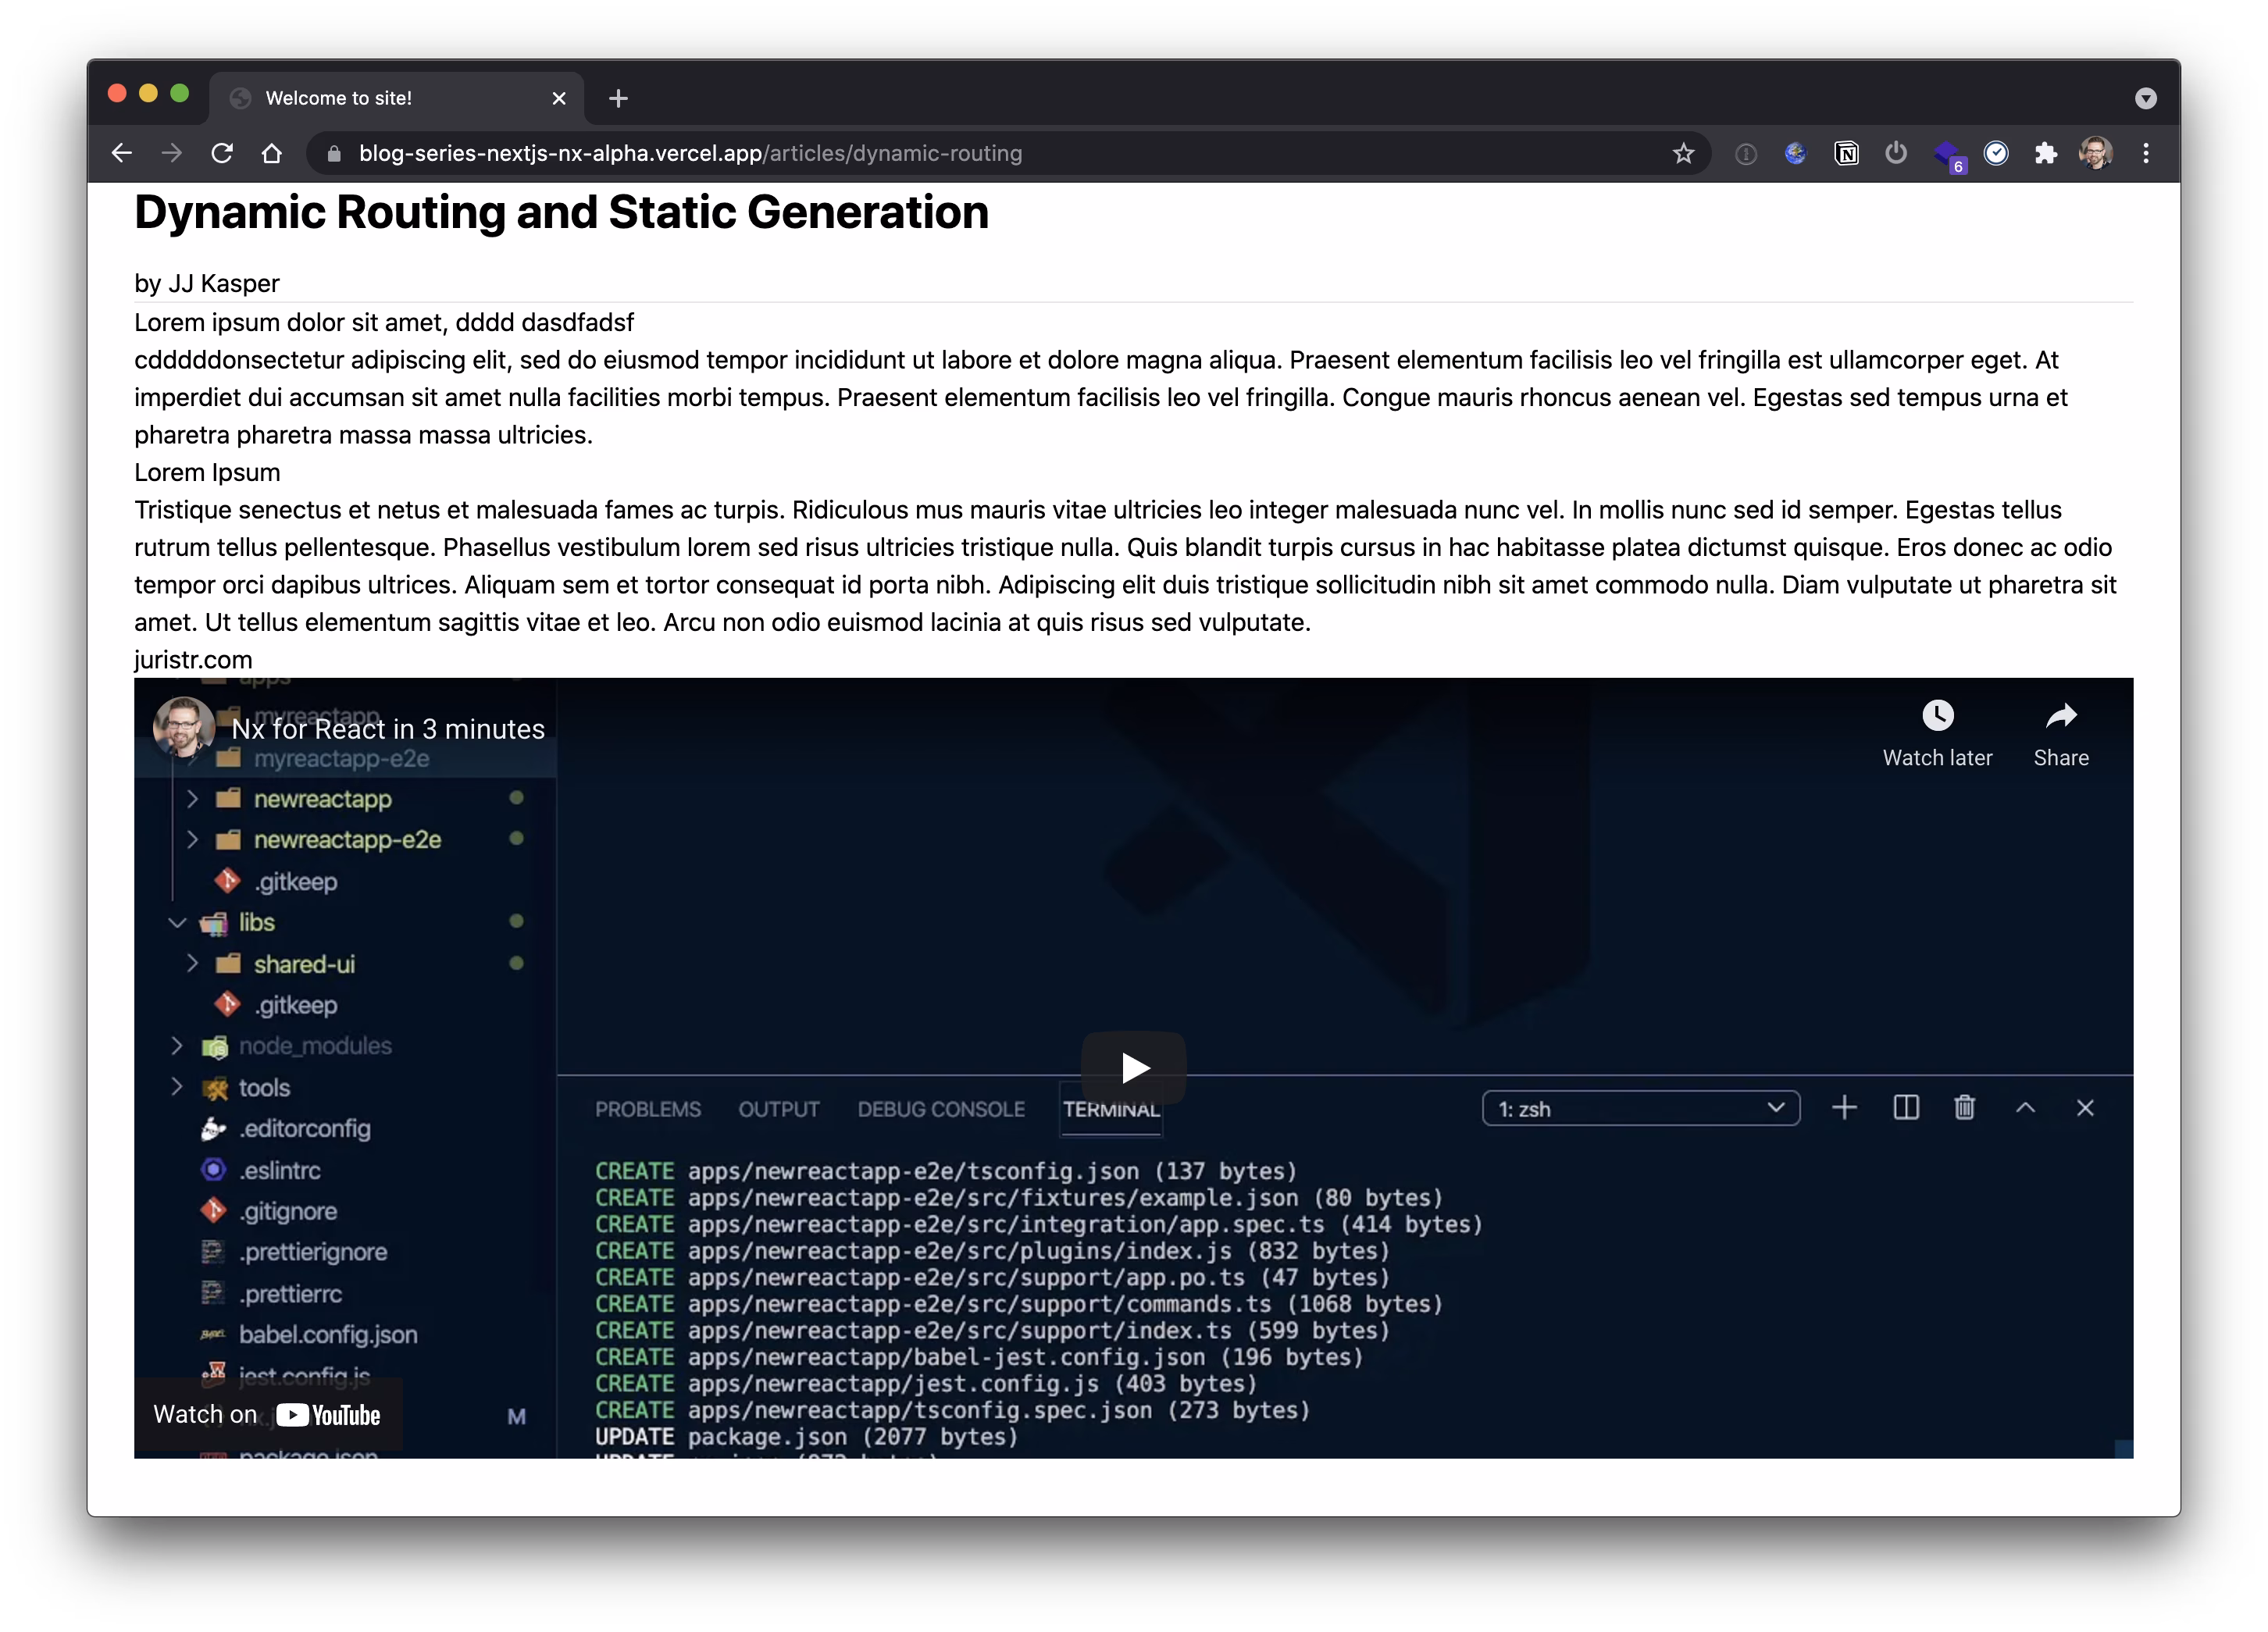The image size is (2268, 1632).
Task: Select the Welcome to site! tab
Action: tap(380, 98)
